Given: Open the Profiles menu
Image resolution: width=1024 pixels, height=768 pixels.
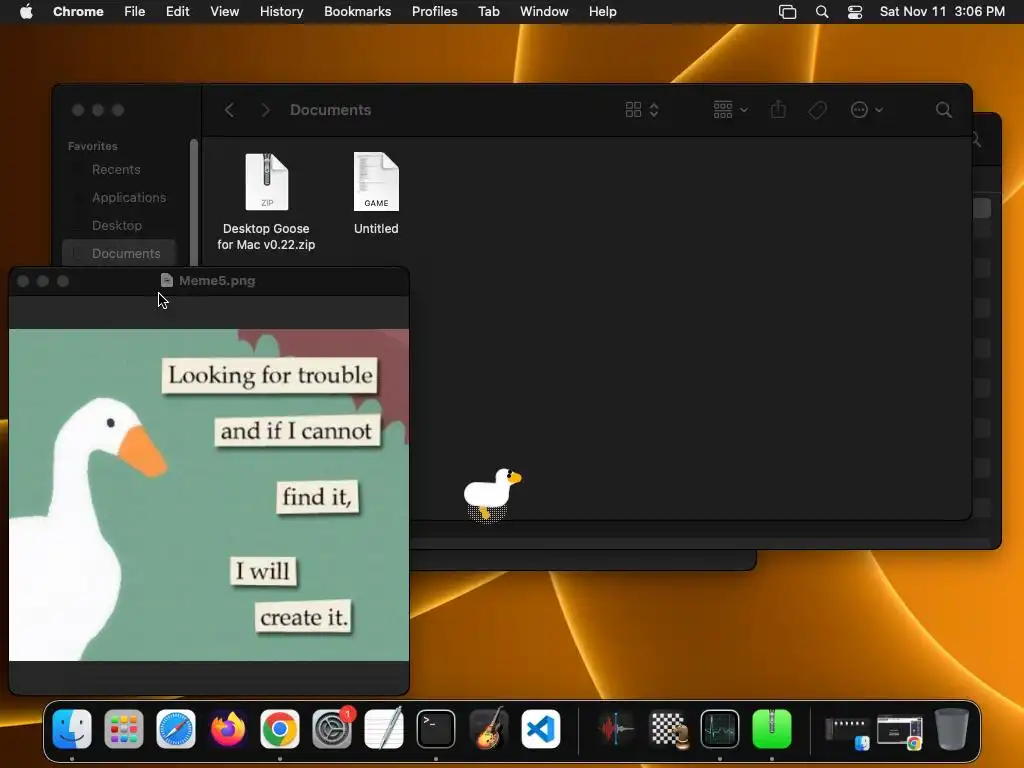Looking at the screenshot, I should (x=434, y=11).
